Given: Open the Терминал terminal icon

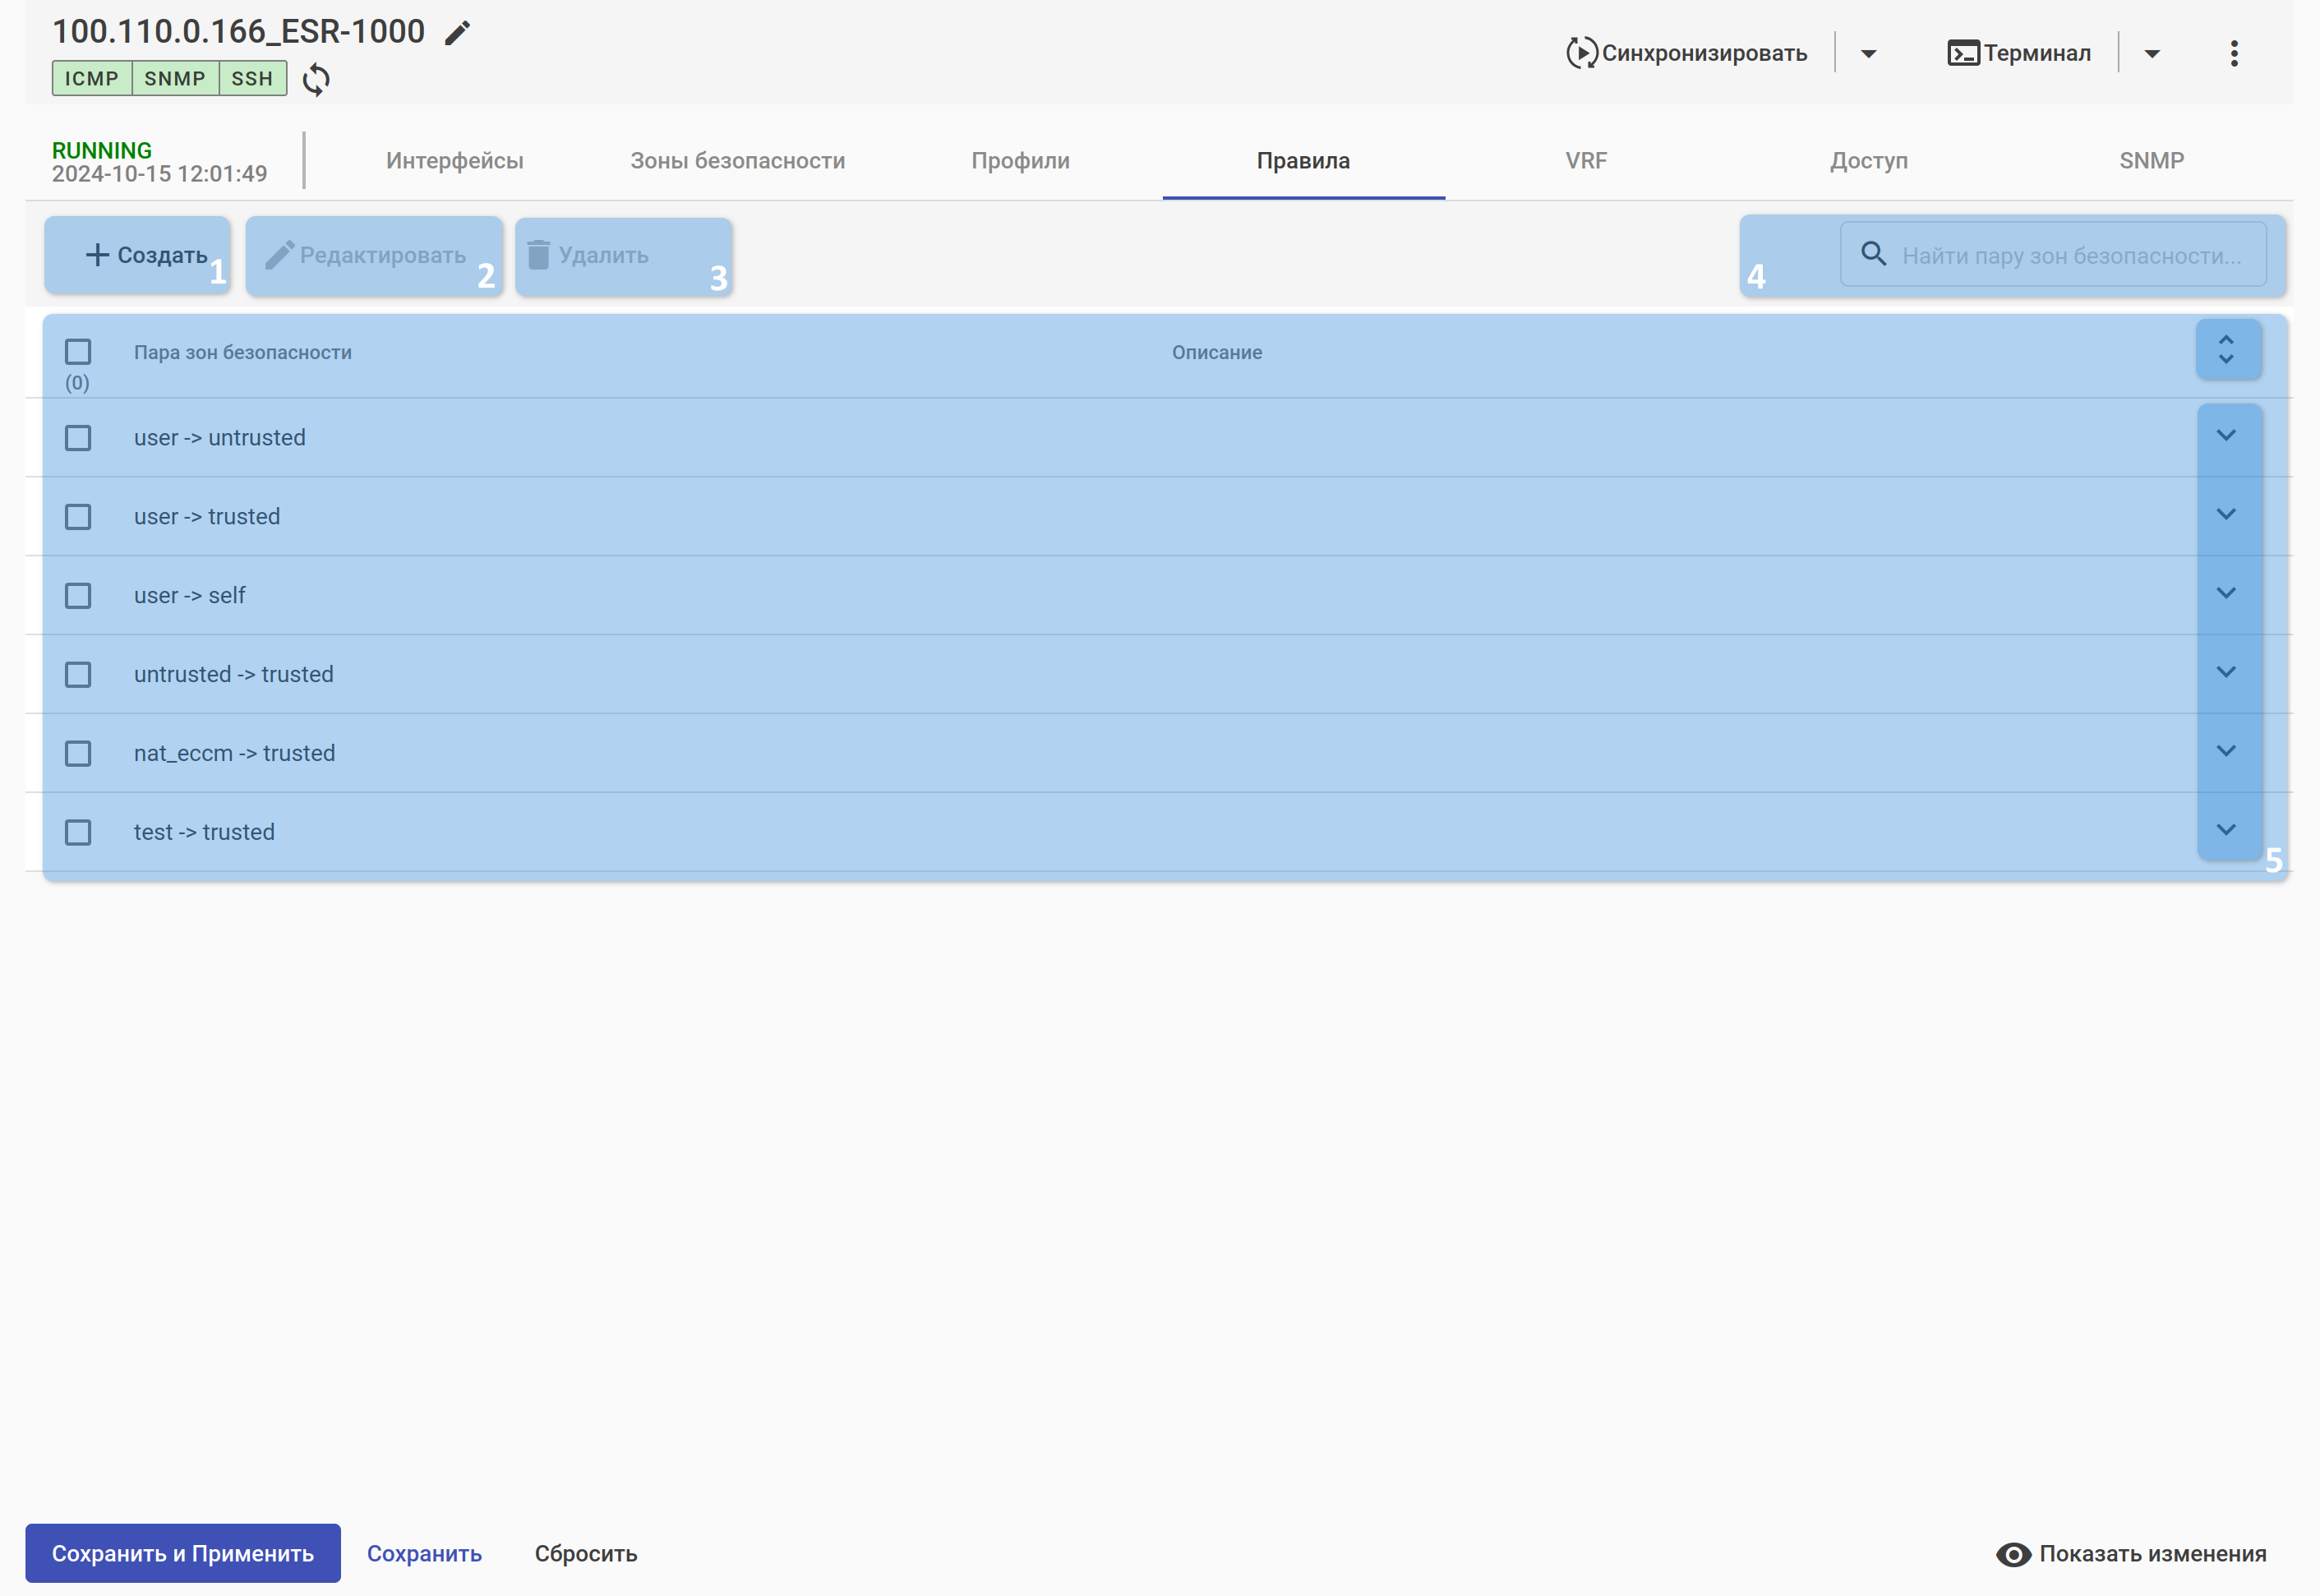Looking at the screenshot, I should [x=1962, y=53].
